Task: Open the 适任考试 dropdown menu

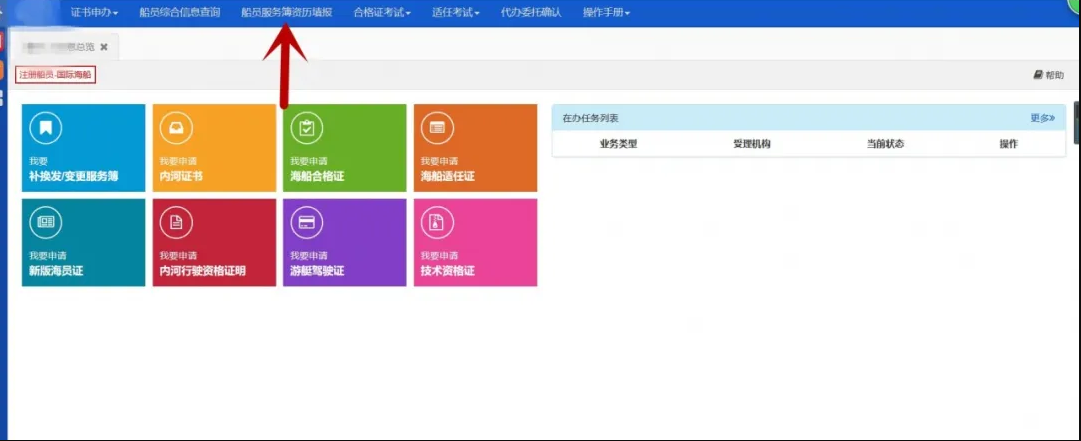Action: 455,13
